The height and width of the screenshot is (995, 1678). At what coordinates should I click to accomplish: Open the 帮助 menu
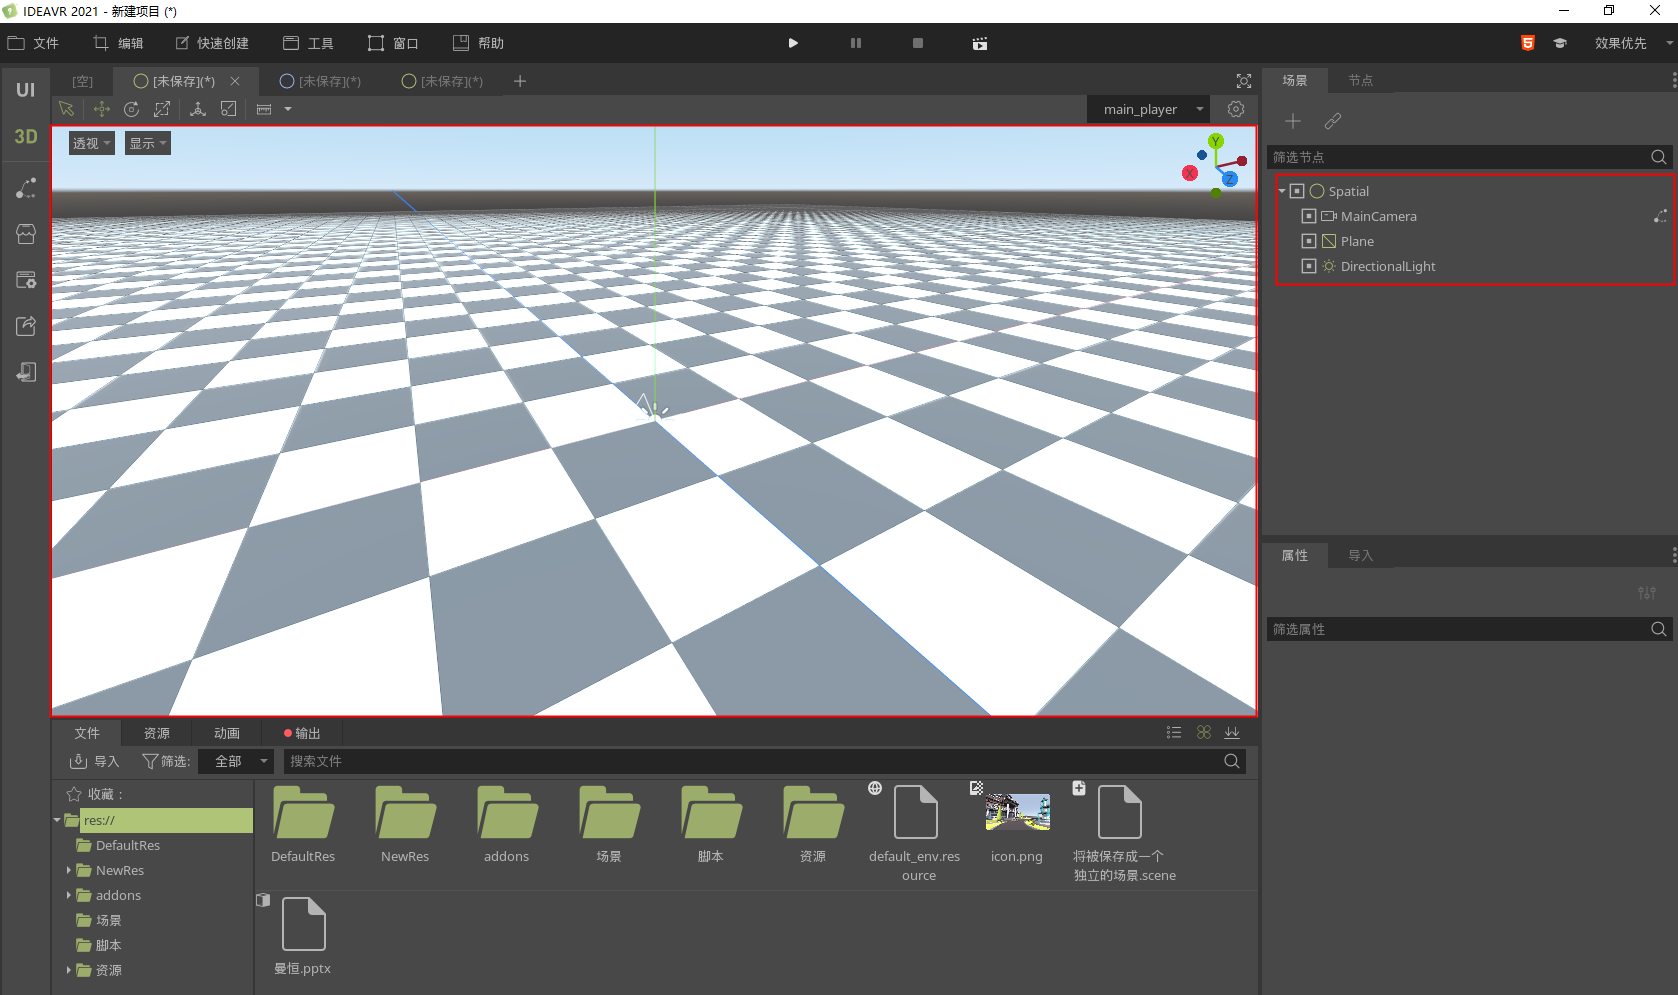tap(478, 43)
